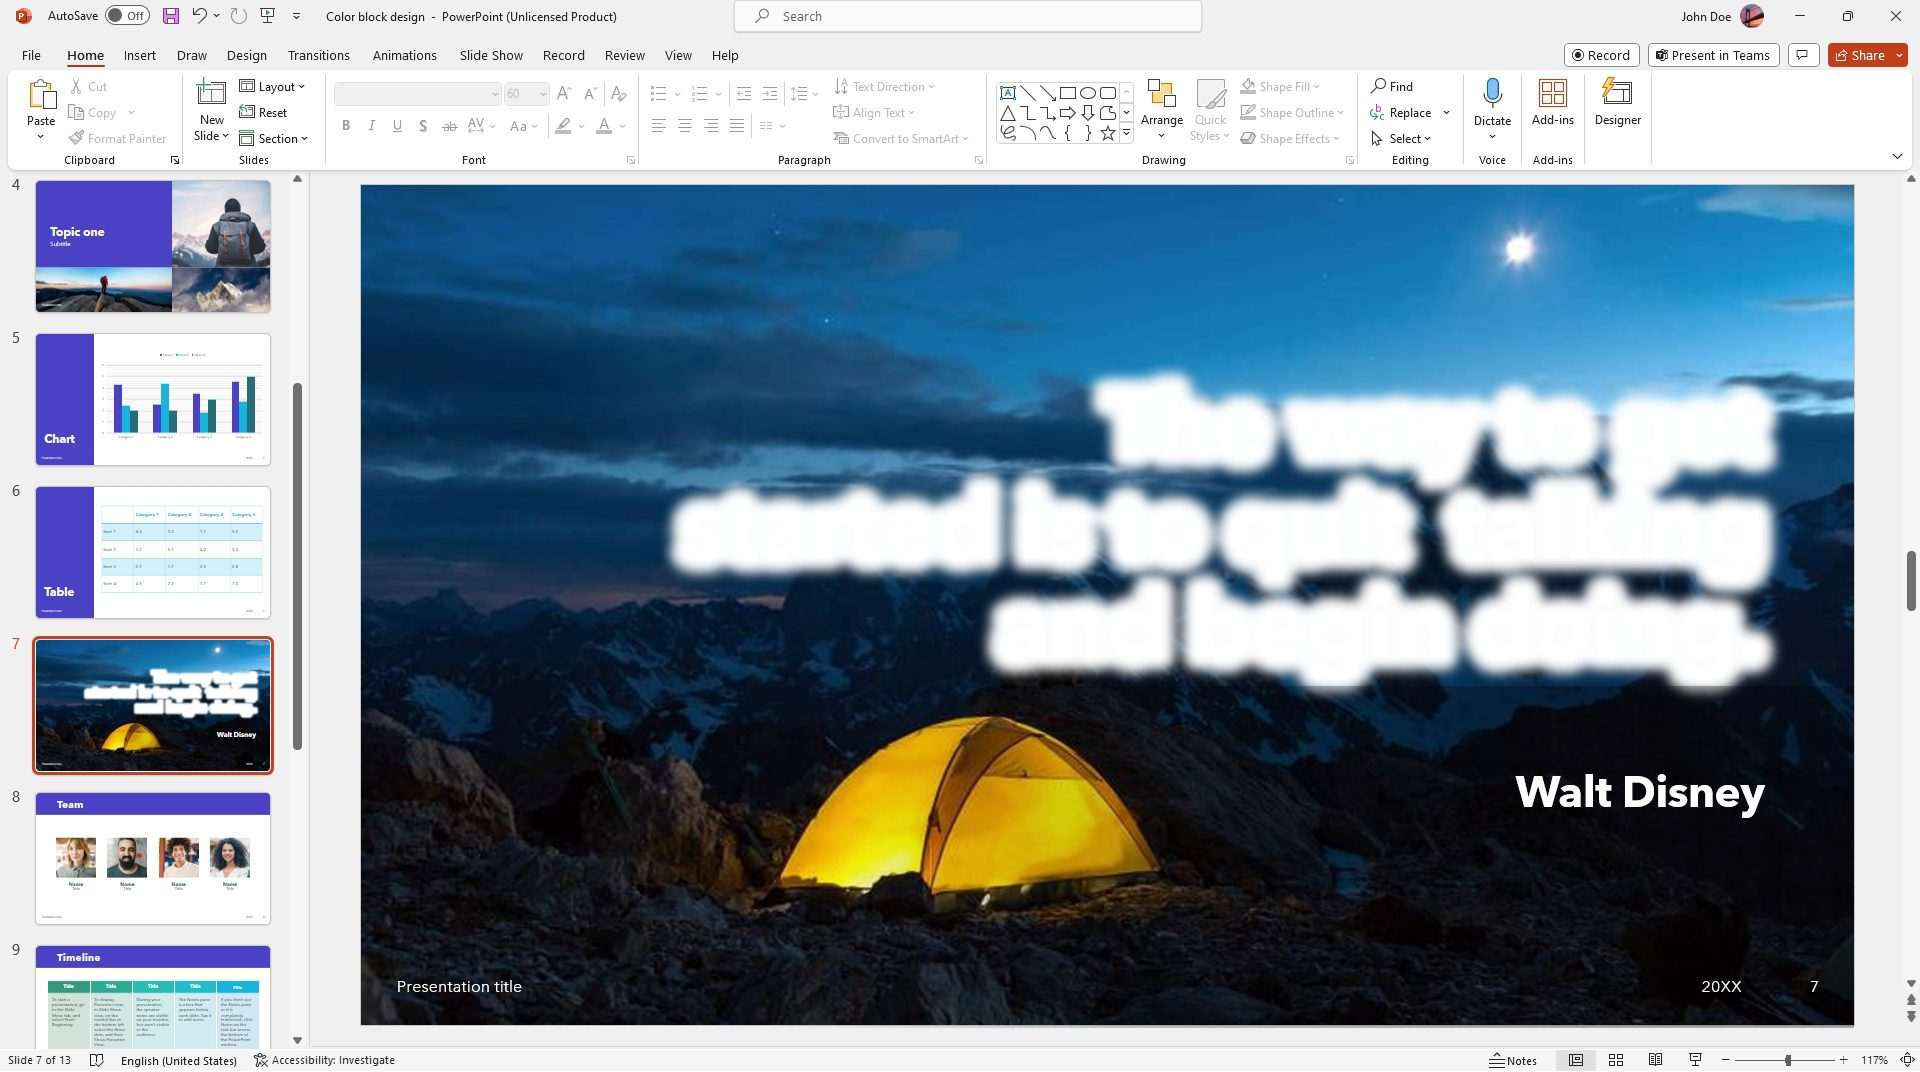
Task: Click the text highlight color button
Action: [564, 126]
